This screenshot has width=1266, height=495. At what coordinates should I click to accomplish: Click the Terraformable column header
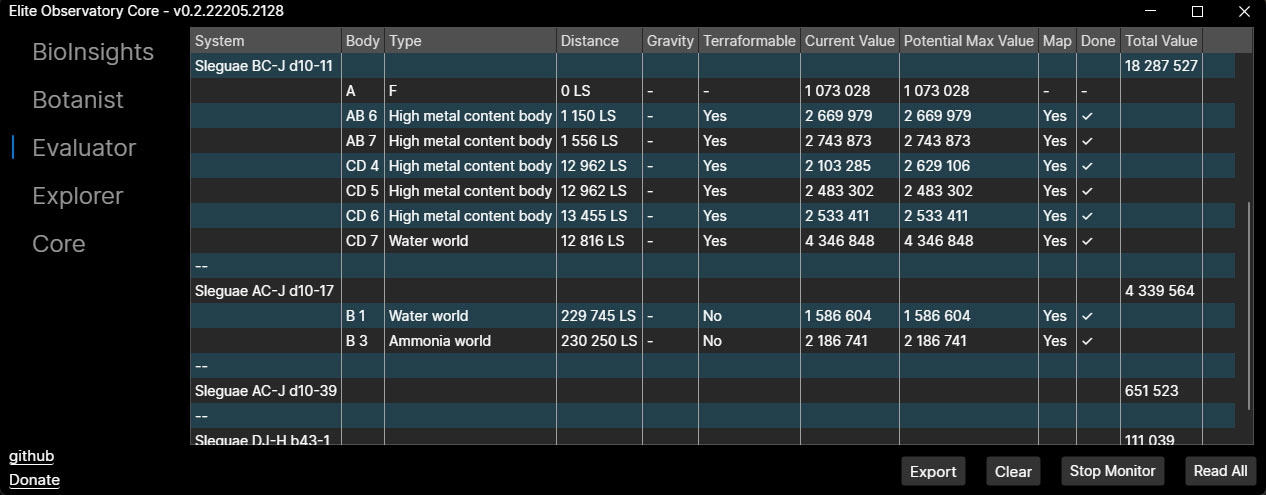pos(750,41)
